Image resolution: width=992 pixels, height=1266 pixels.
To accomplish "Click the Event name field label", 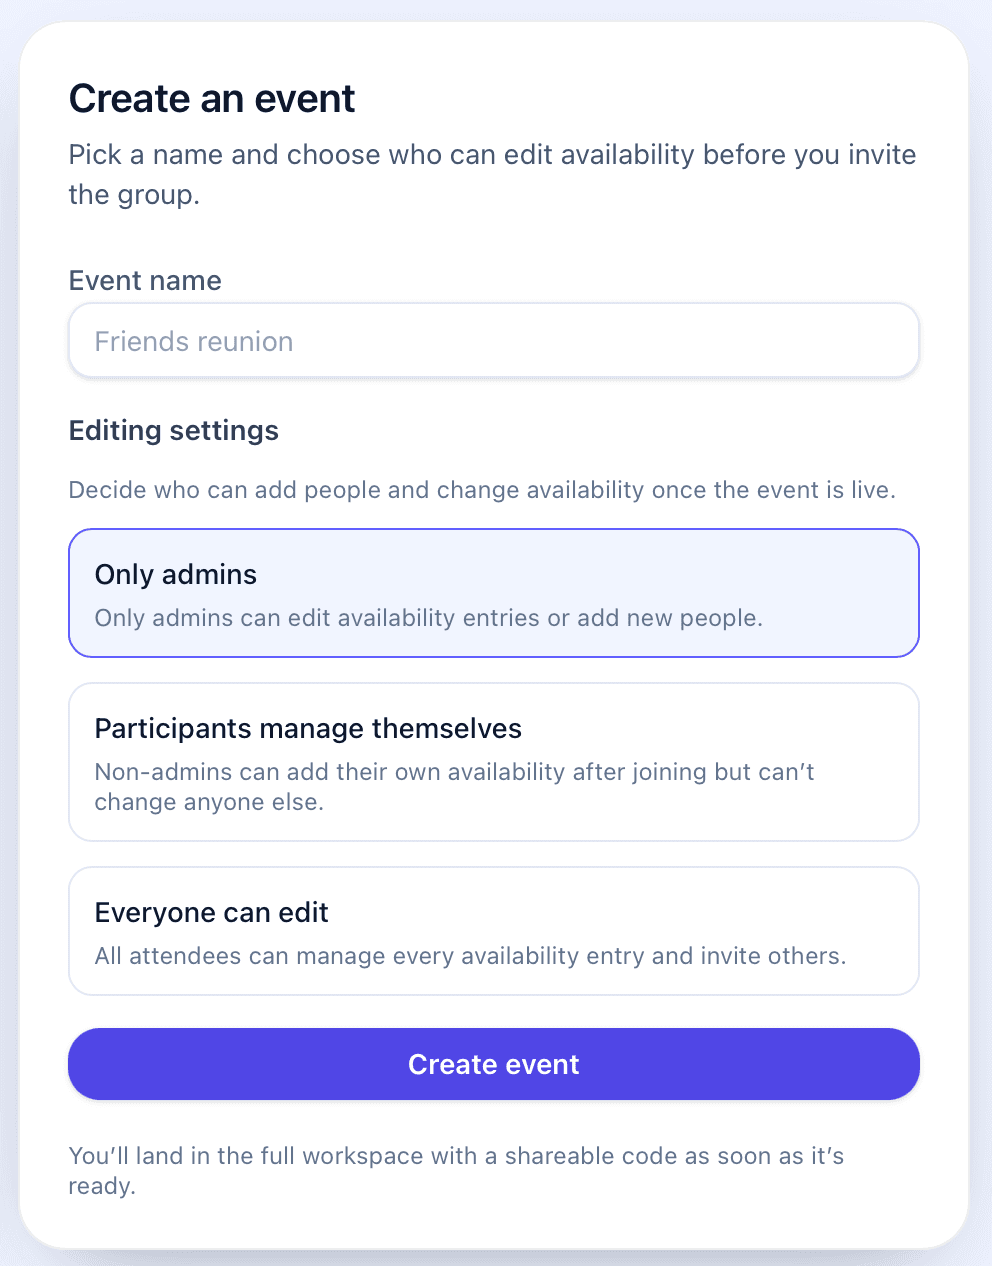I will [144, 280].
